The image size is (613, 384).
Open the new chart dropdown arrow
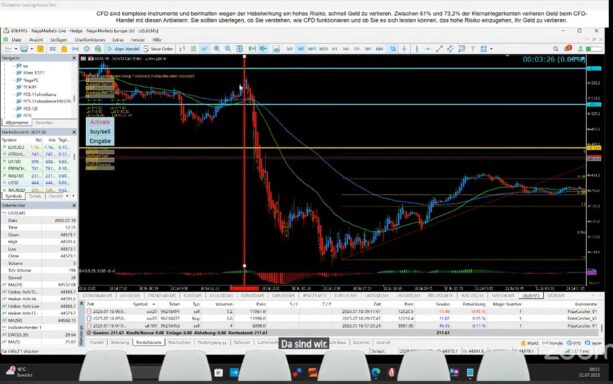(16, 49)
